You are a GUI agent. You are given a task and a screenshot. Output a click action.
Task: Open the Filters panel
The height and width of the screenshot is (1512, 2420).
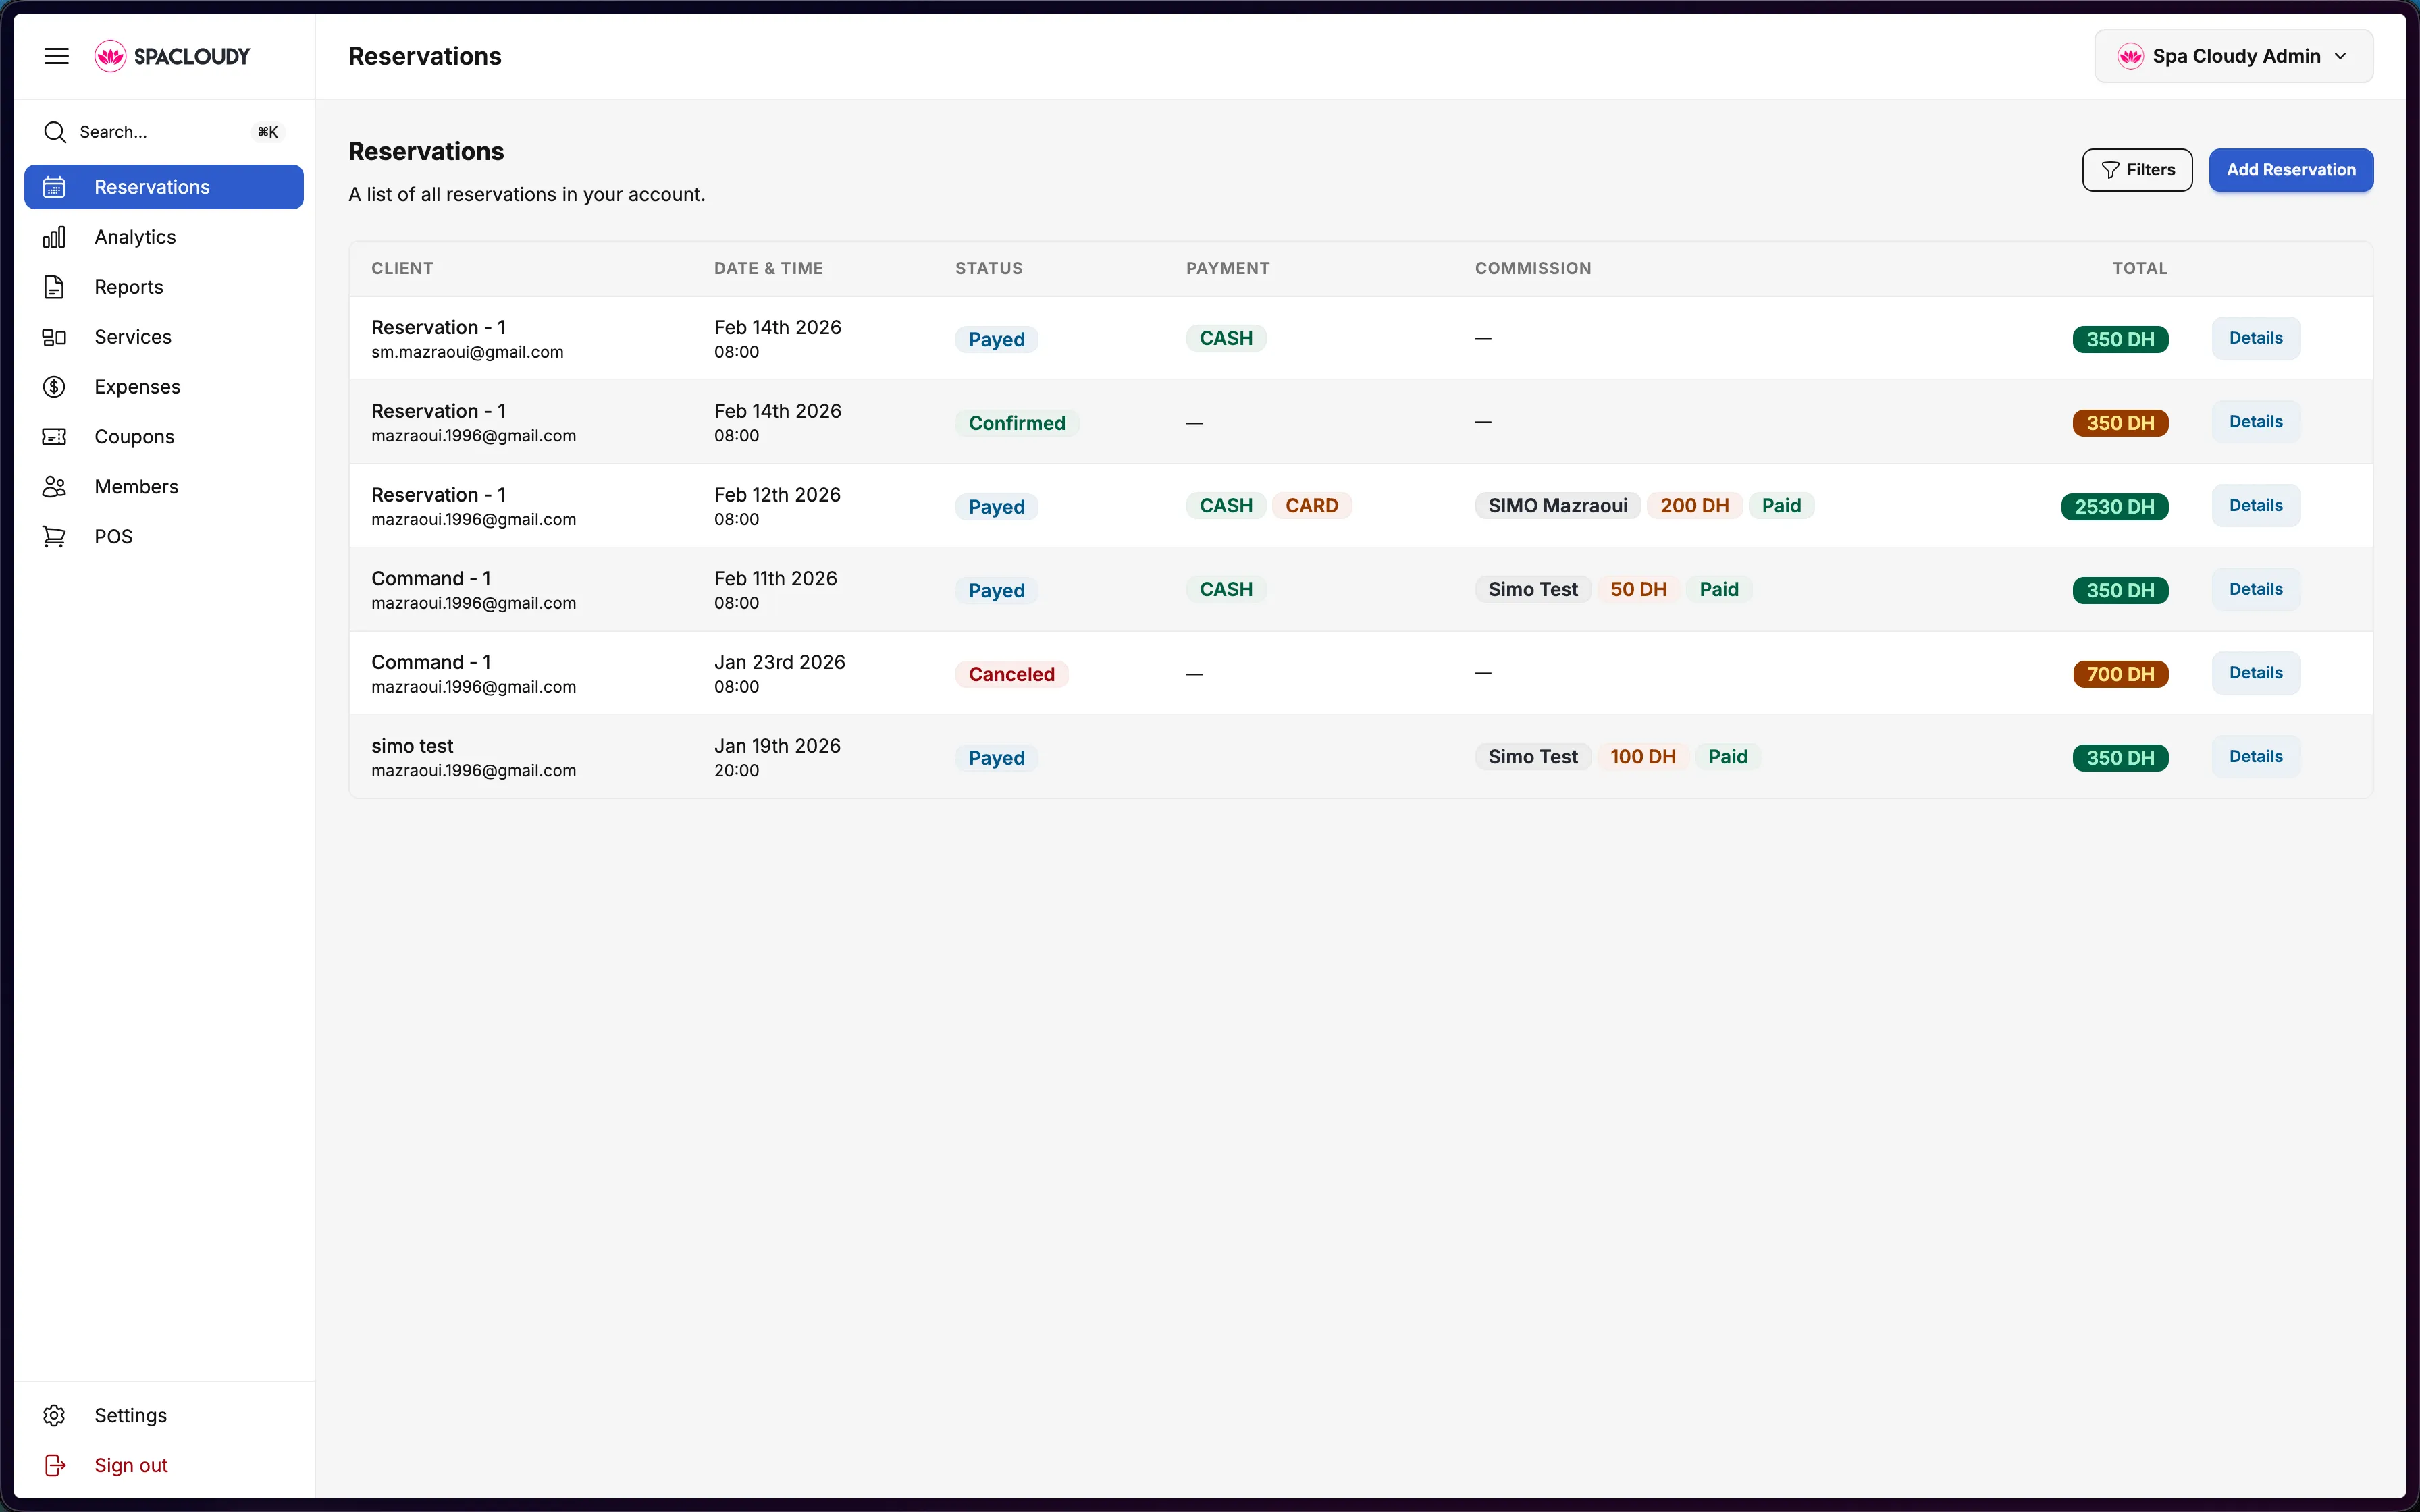[2137, 170]
